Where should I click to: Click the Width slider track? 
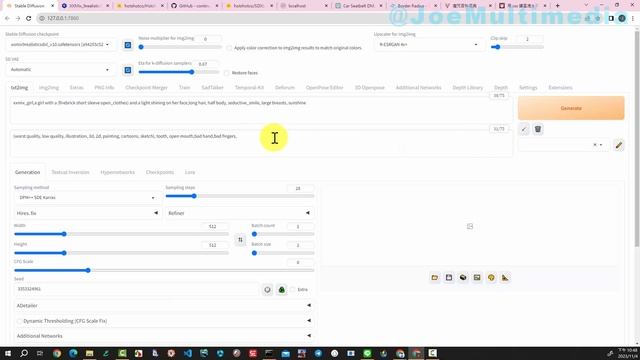click(x=121, y=234)
